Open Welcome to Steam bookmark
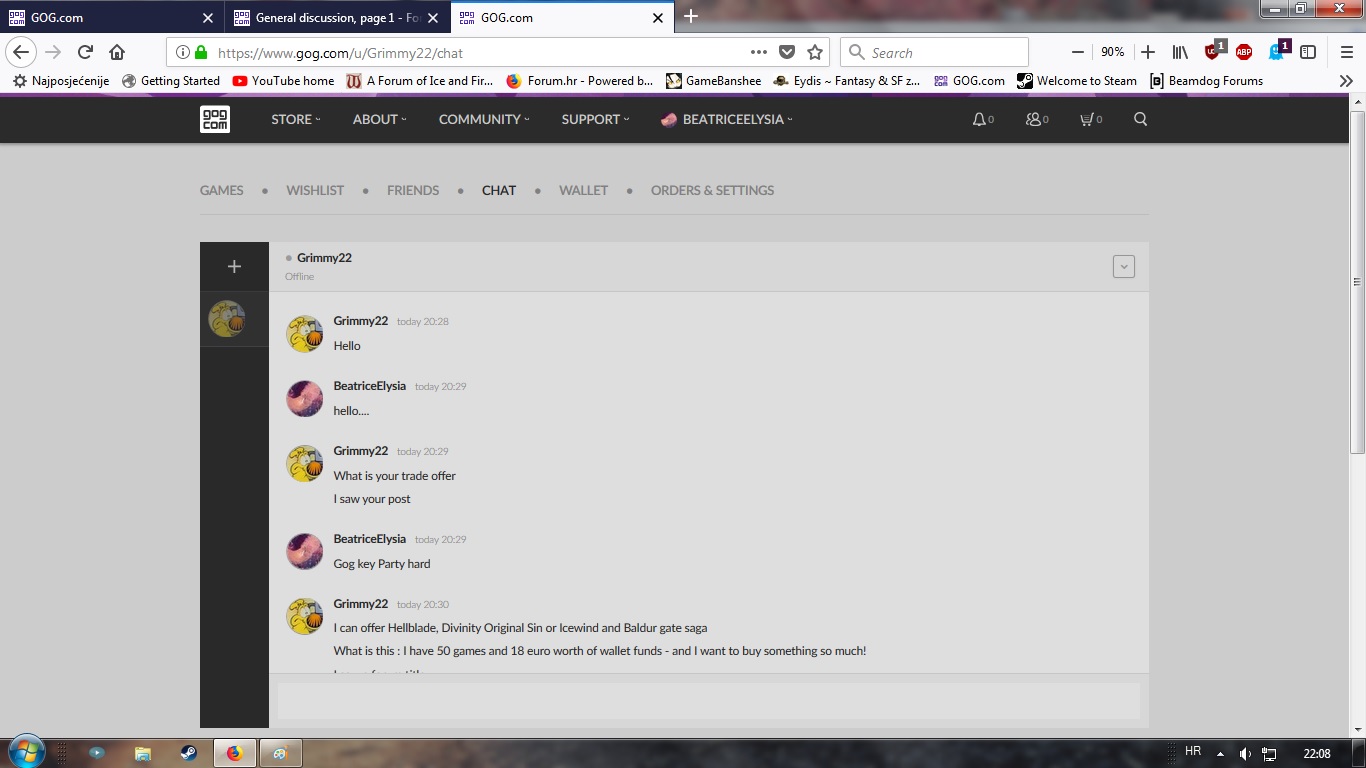This screenshot has height=768, width=1366. coord(1077,81)
